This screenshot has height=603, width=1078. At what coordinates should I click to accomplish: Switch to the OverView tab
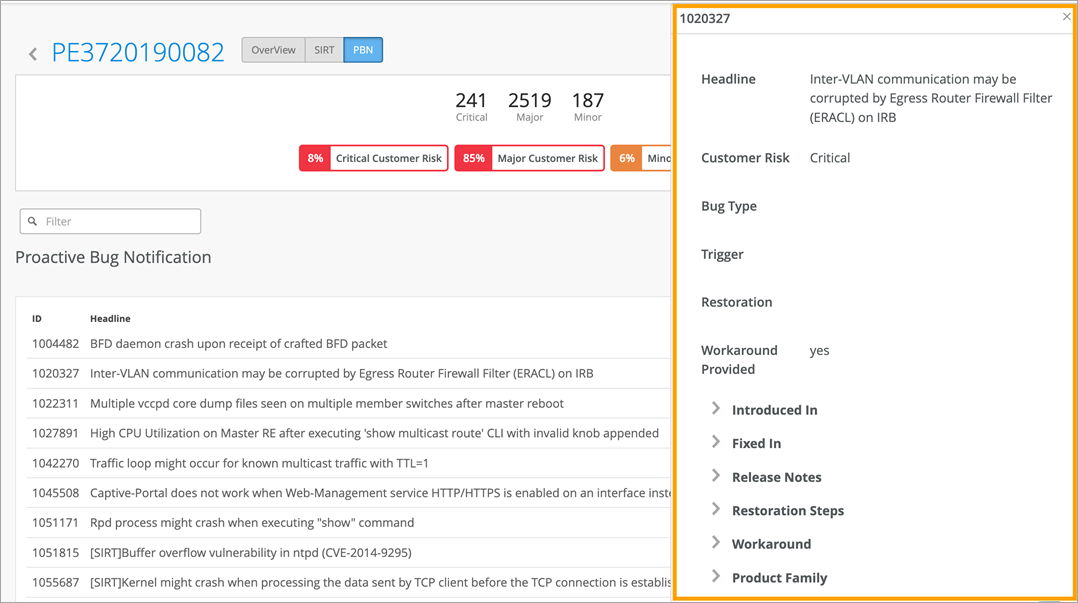click(273, 50)
